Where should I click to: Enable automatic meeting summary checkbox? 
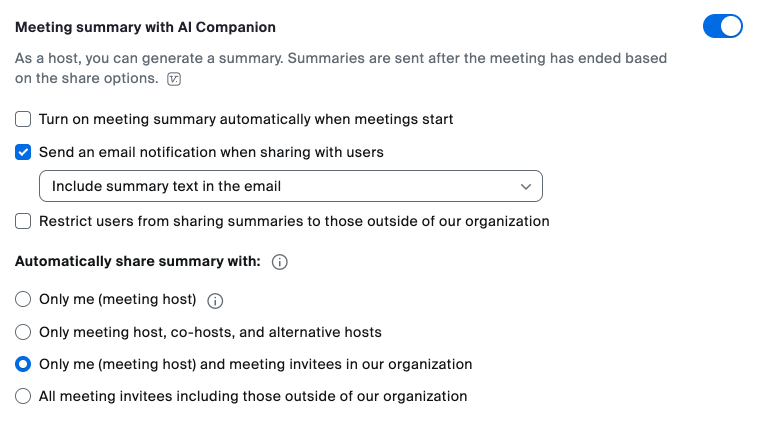(23, 120)
